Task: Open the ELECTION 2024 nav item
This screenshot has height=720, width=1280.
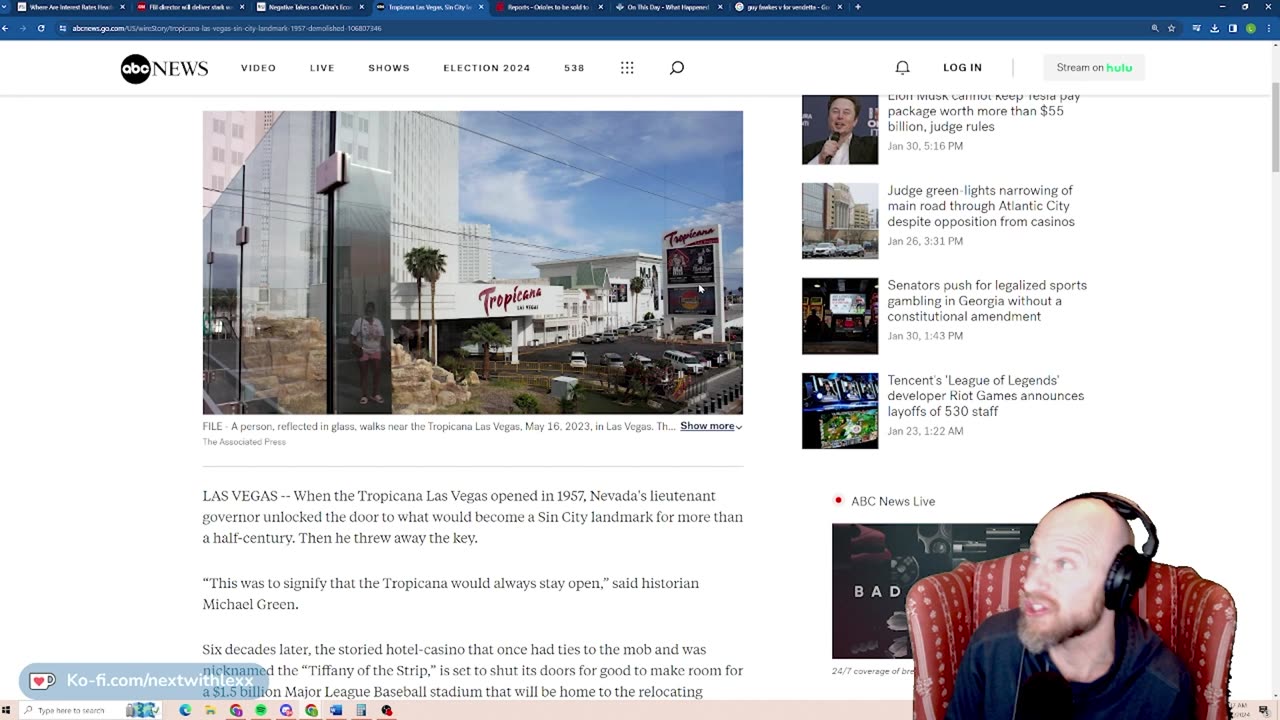Action: (487, 68)
